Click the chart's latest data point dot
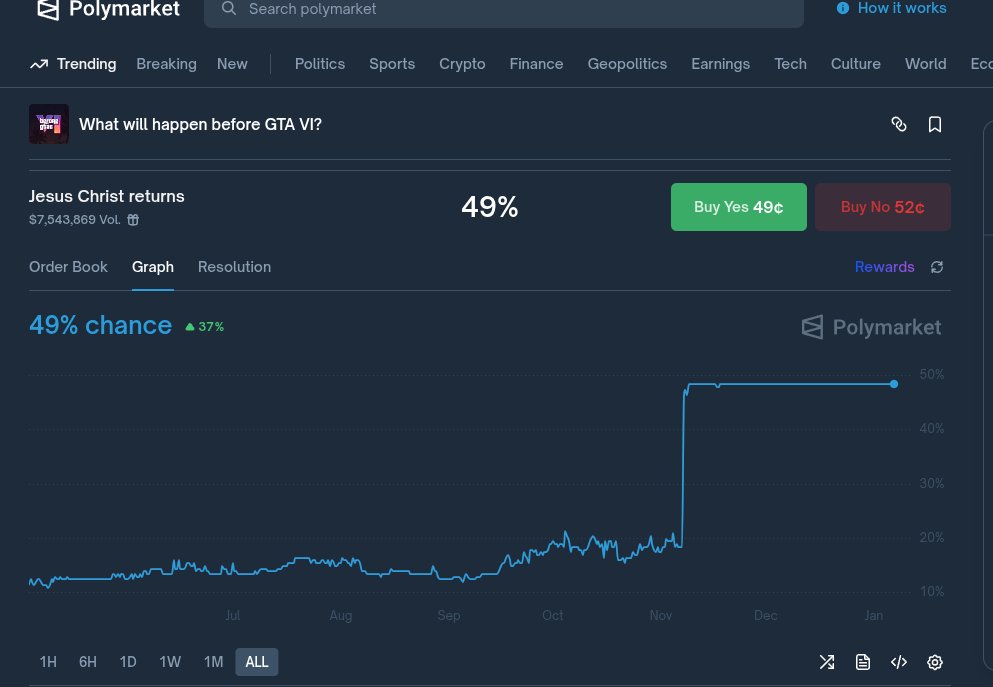 894,384
